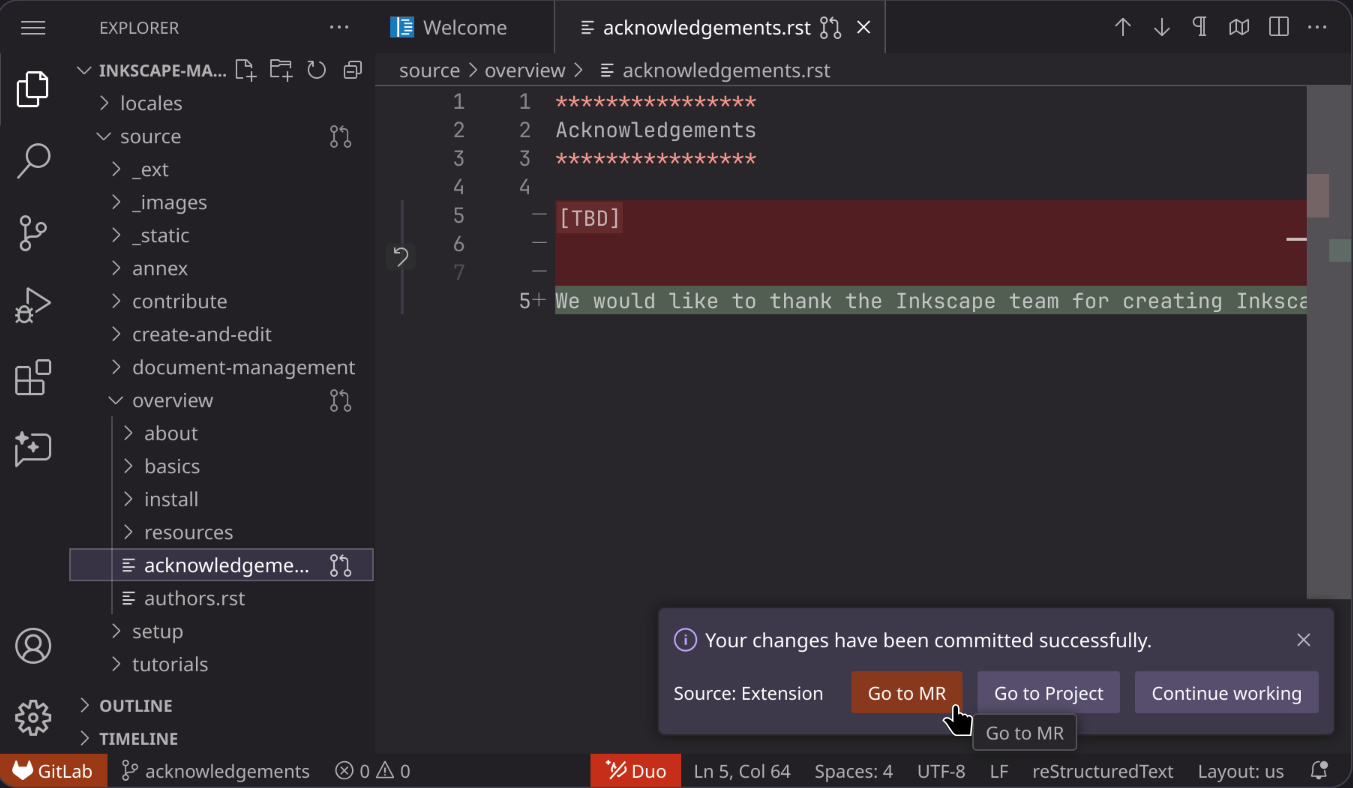
Task: Change cursor position via Ln 5, Col 64
Action: [742, 771]
